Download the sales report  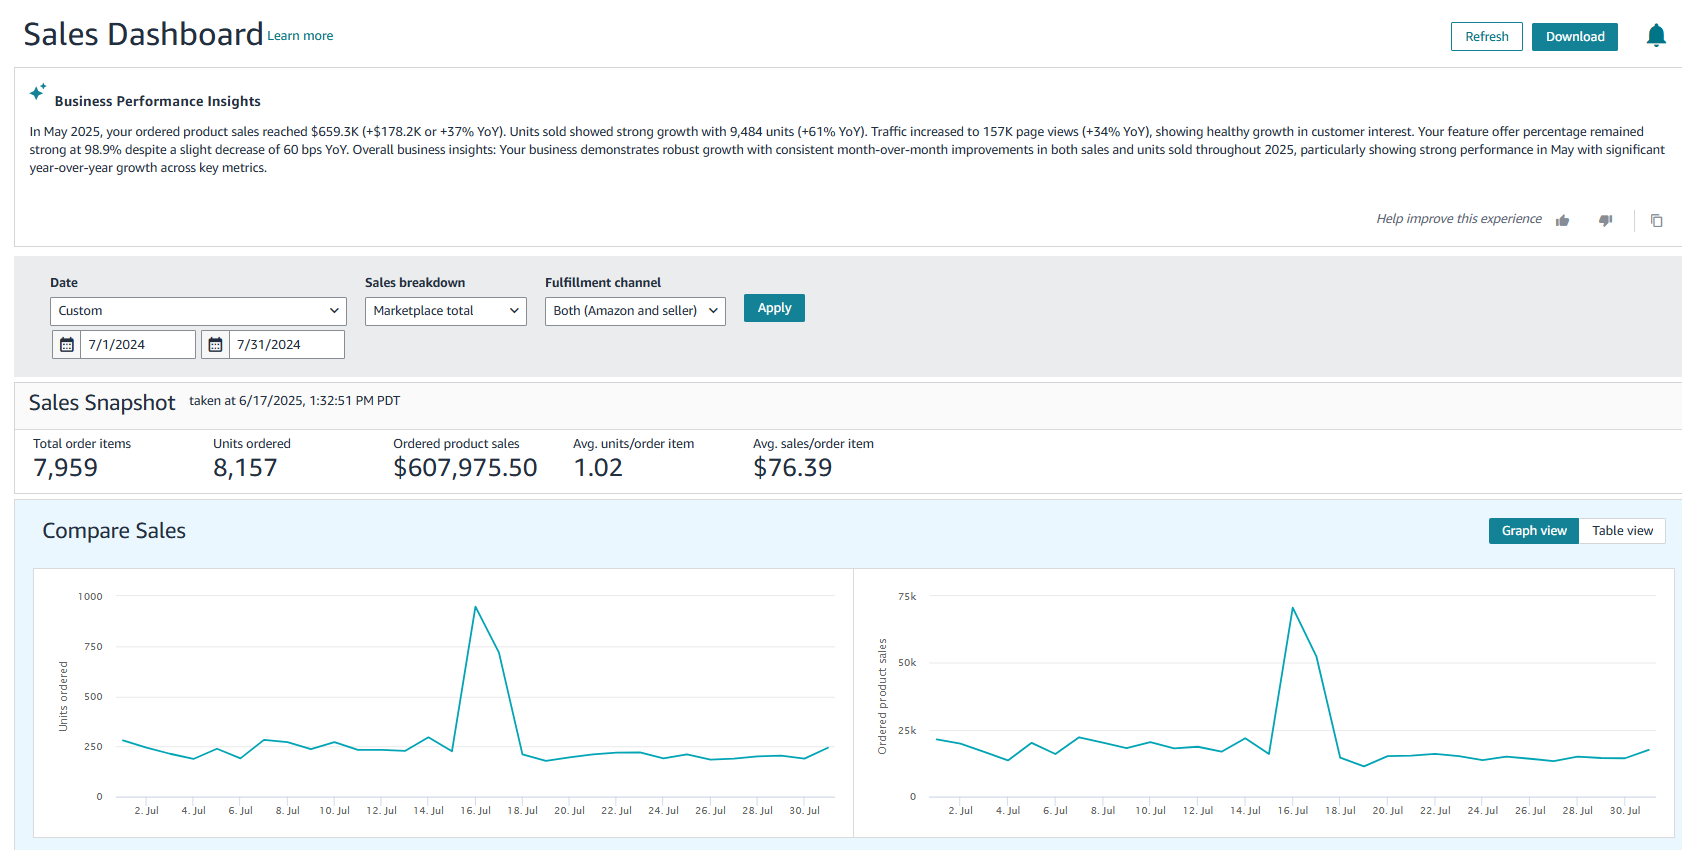tap(1574, 37)
